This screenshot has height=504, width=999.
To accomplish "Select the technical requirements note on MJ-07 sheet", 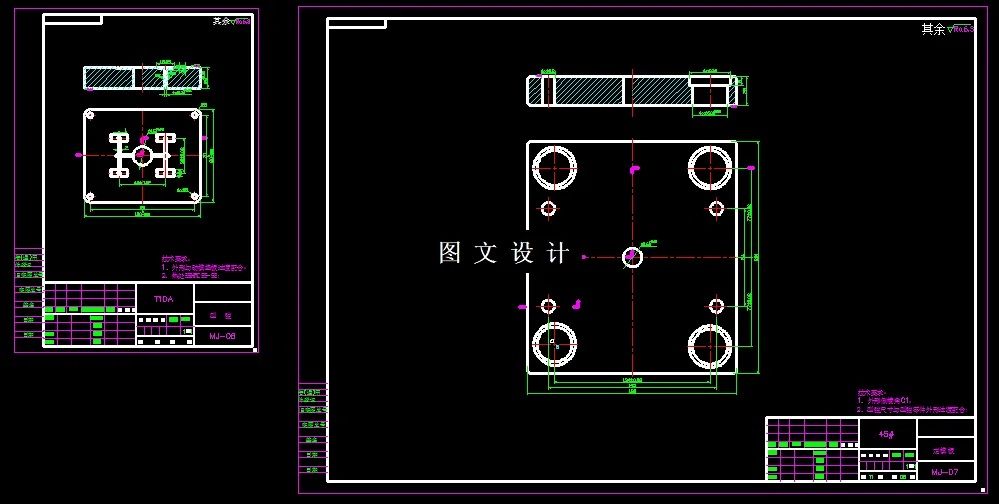I will pyautogui.click(x=912, y=401).
